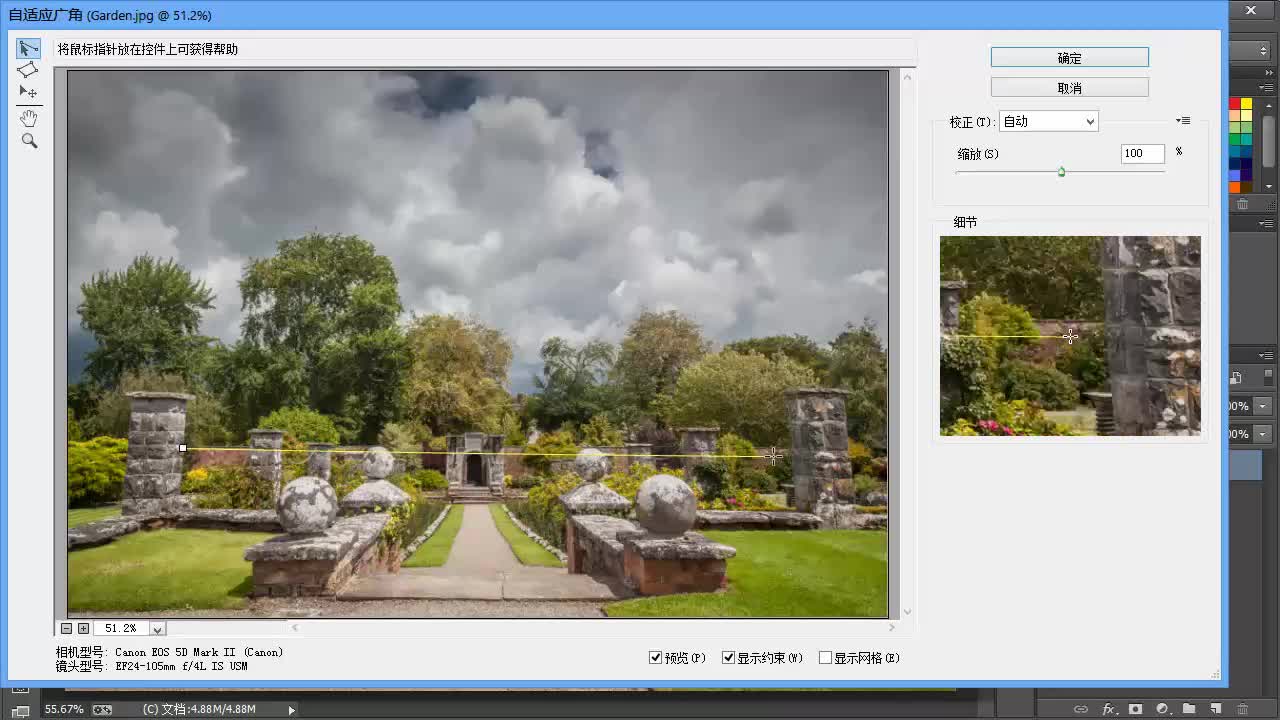Viewport: 1280px width, 720px height.
Task: Click the 细节 detail panel header
Action: pyautogui.click(x=965, y=223)
